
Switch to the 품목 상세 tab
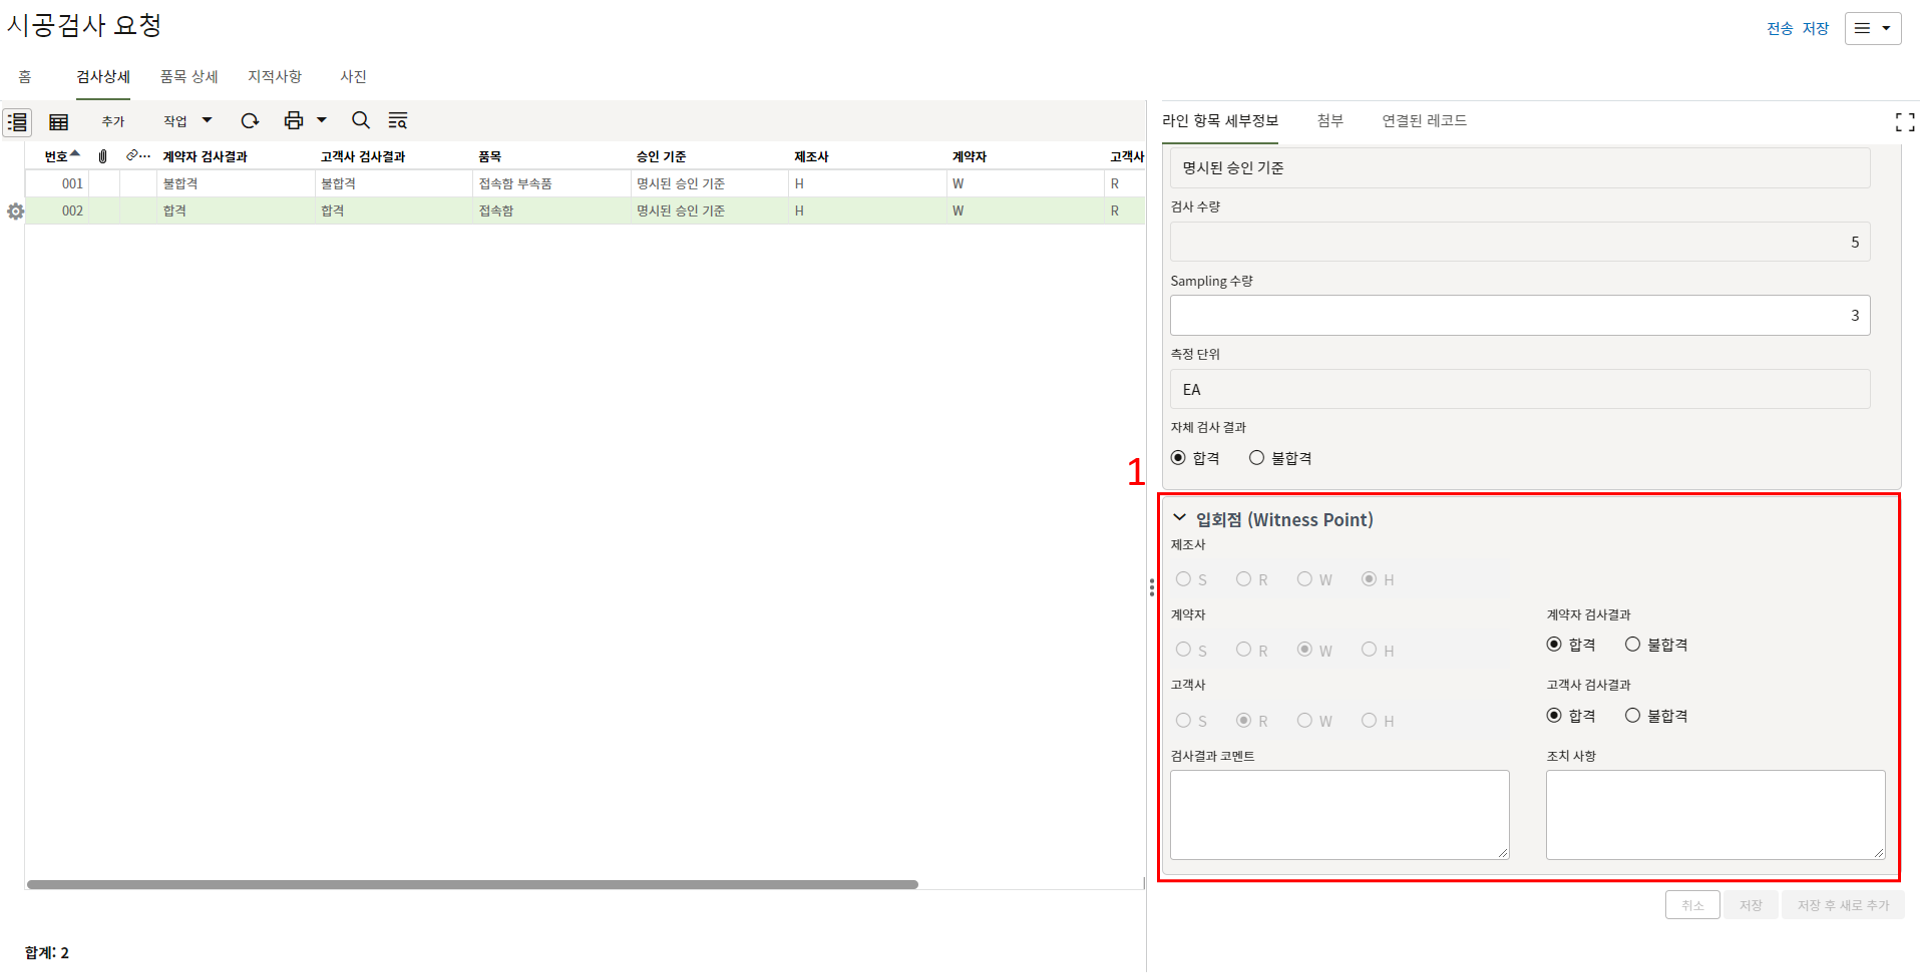tap(189, 77)
